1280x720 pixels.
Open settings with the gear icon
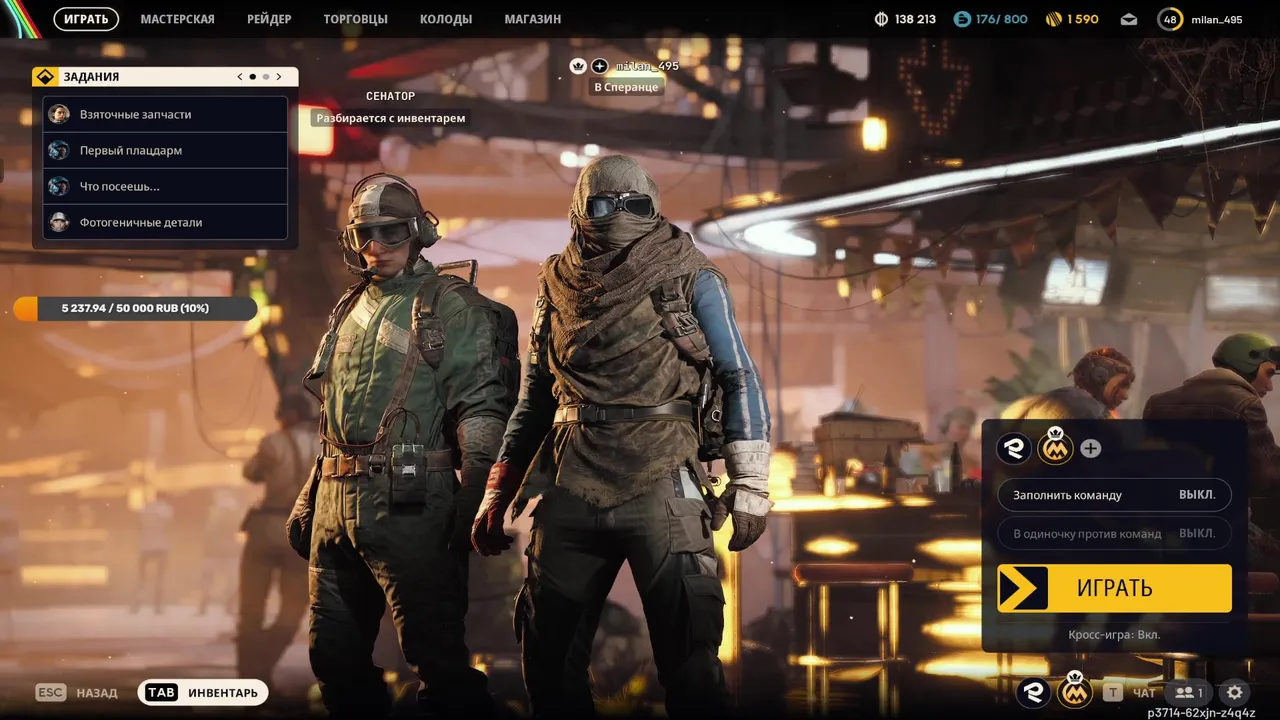coord(1235,692)
